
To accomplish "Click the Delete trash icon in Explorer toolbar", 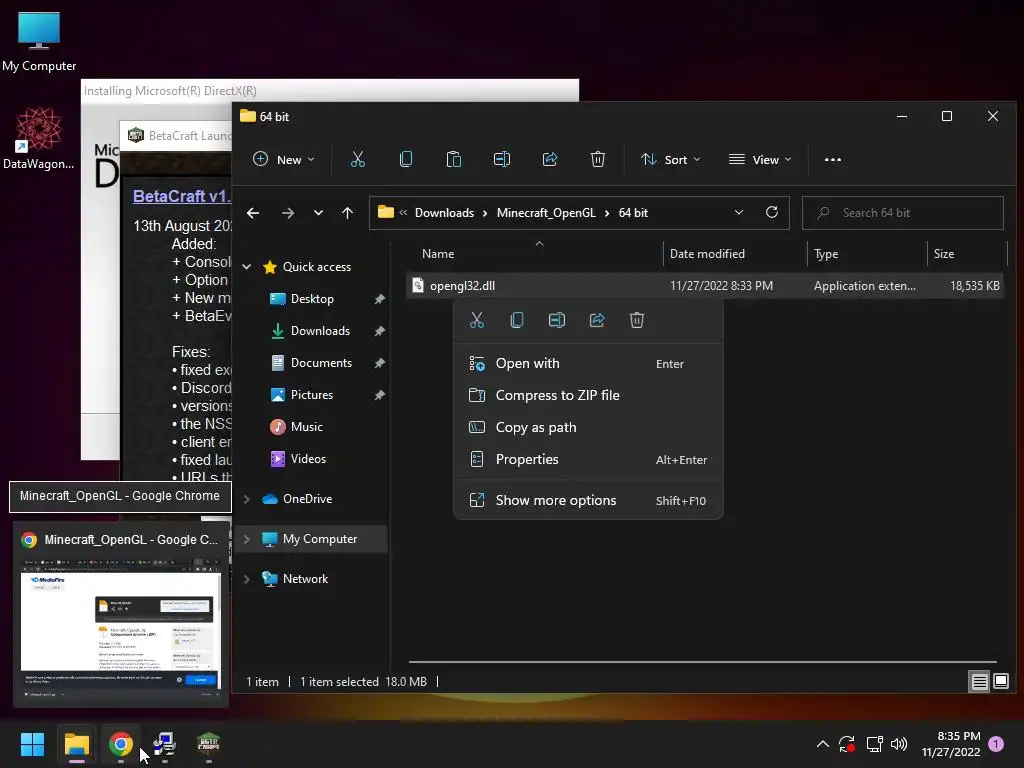I will [598, 159].
